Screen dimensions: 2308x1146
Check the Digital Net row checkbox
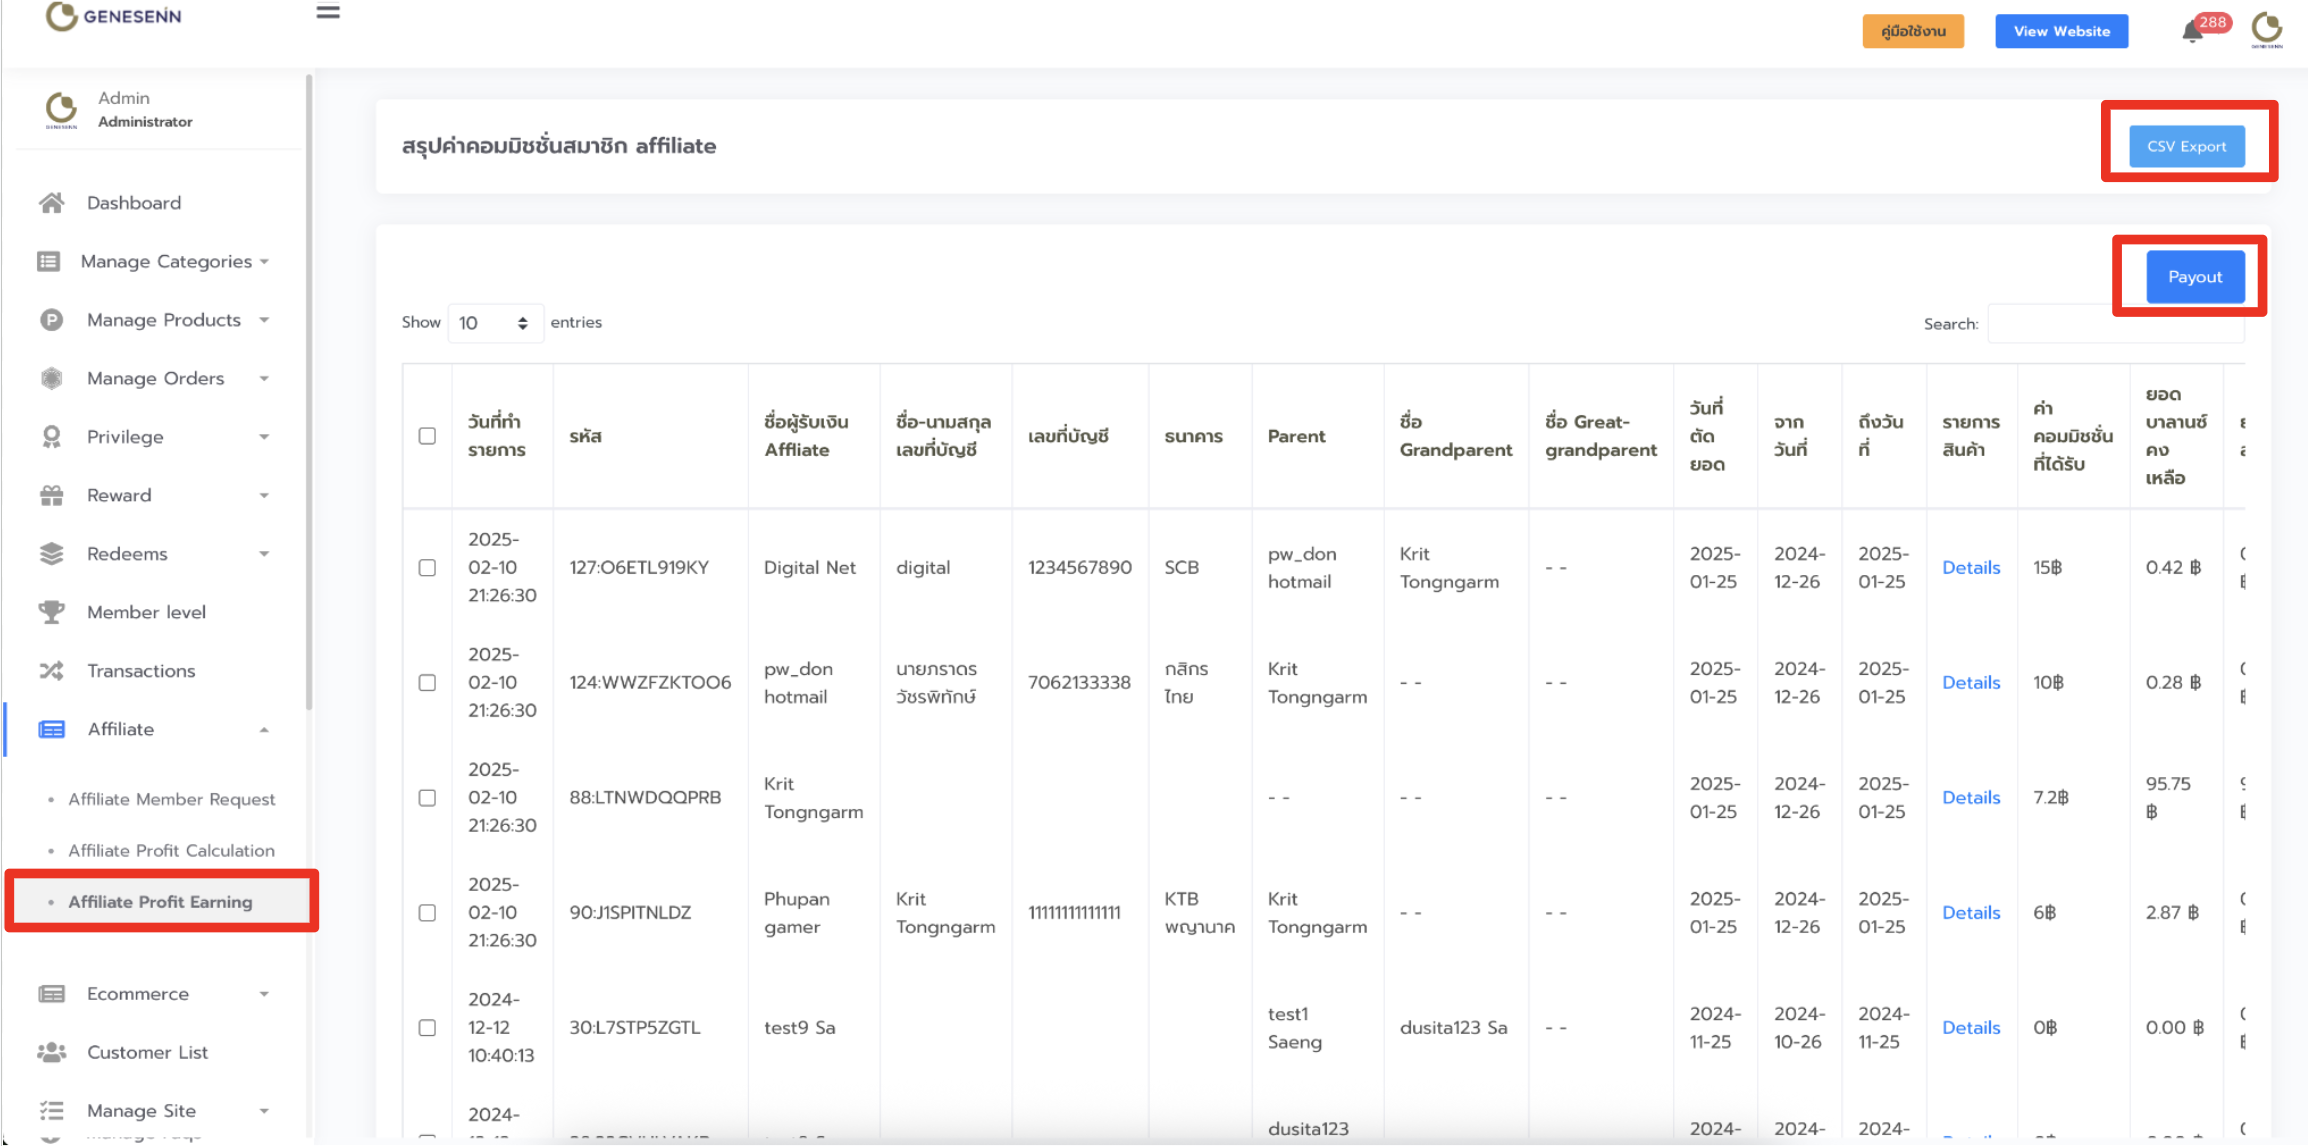[x=427, y=568]
